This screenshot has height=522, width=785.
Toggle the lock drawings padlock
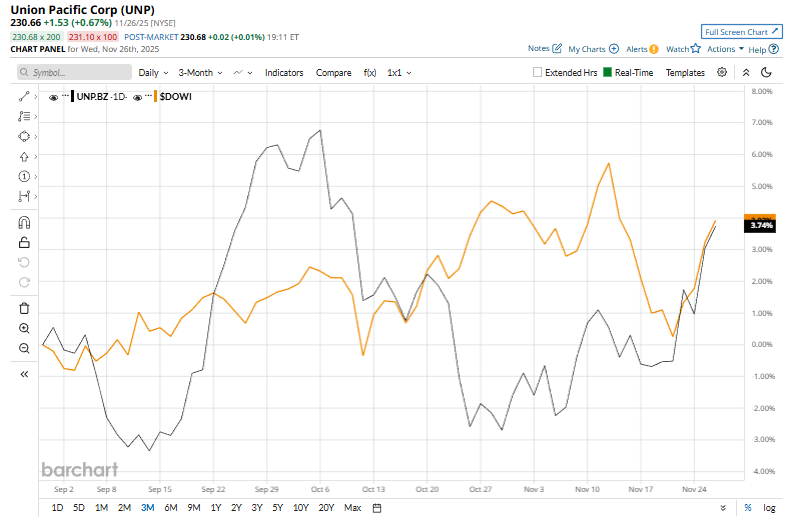click(24, 242)
